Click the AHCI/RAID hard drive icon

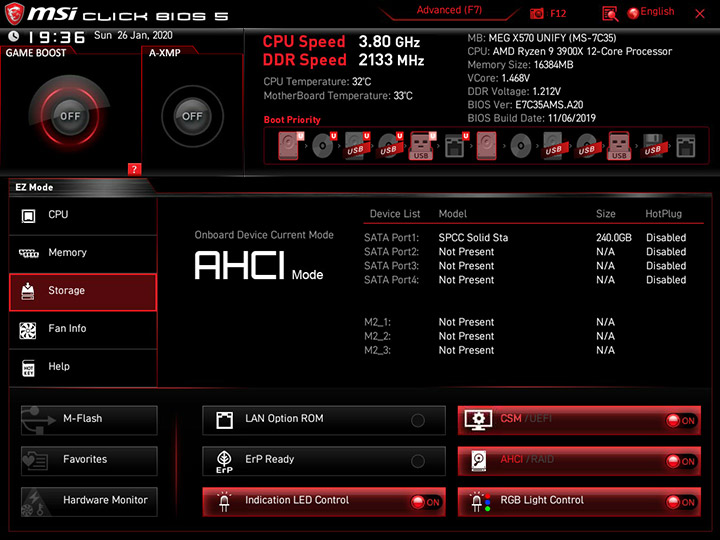478,461
